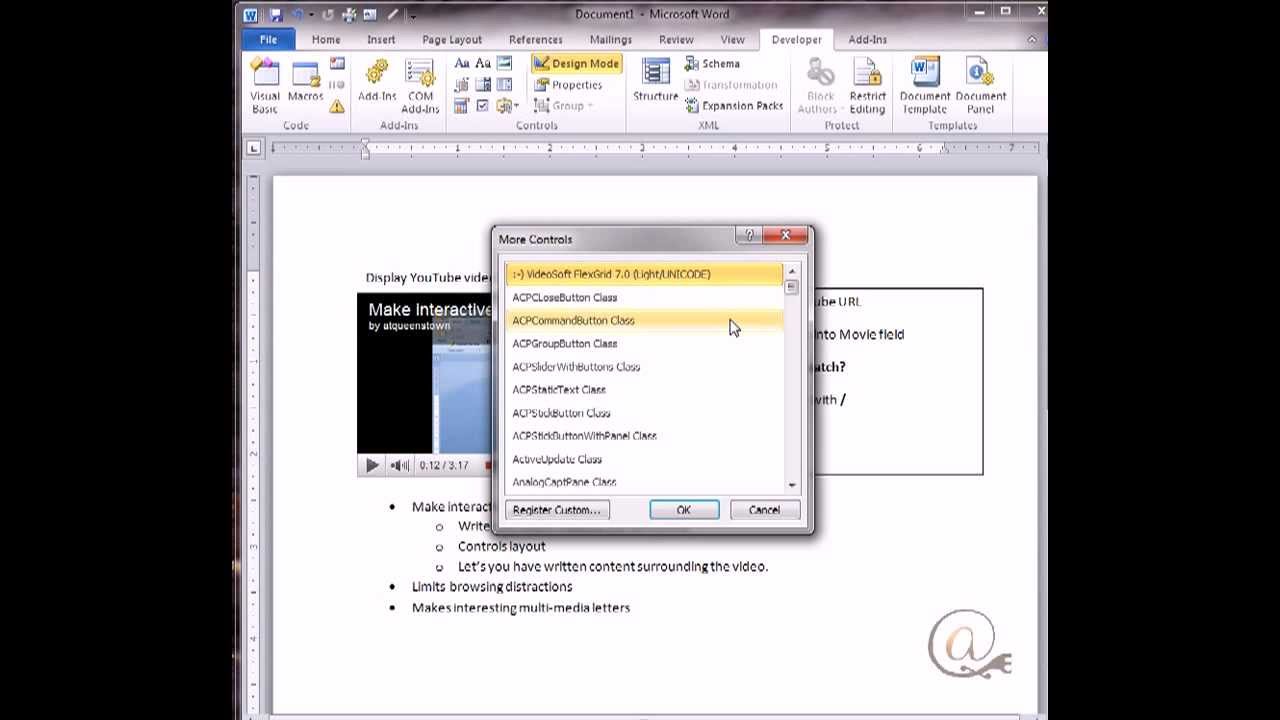1280x720 pixels.
Task: Open XML Structure pane
Action: (x=655, y=81)
